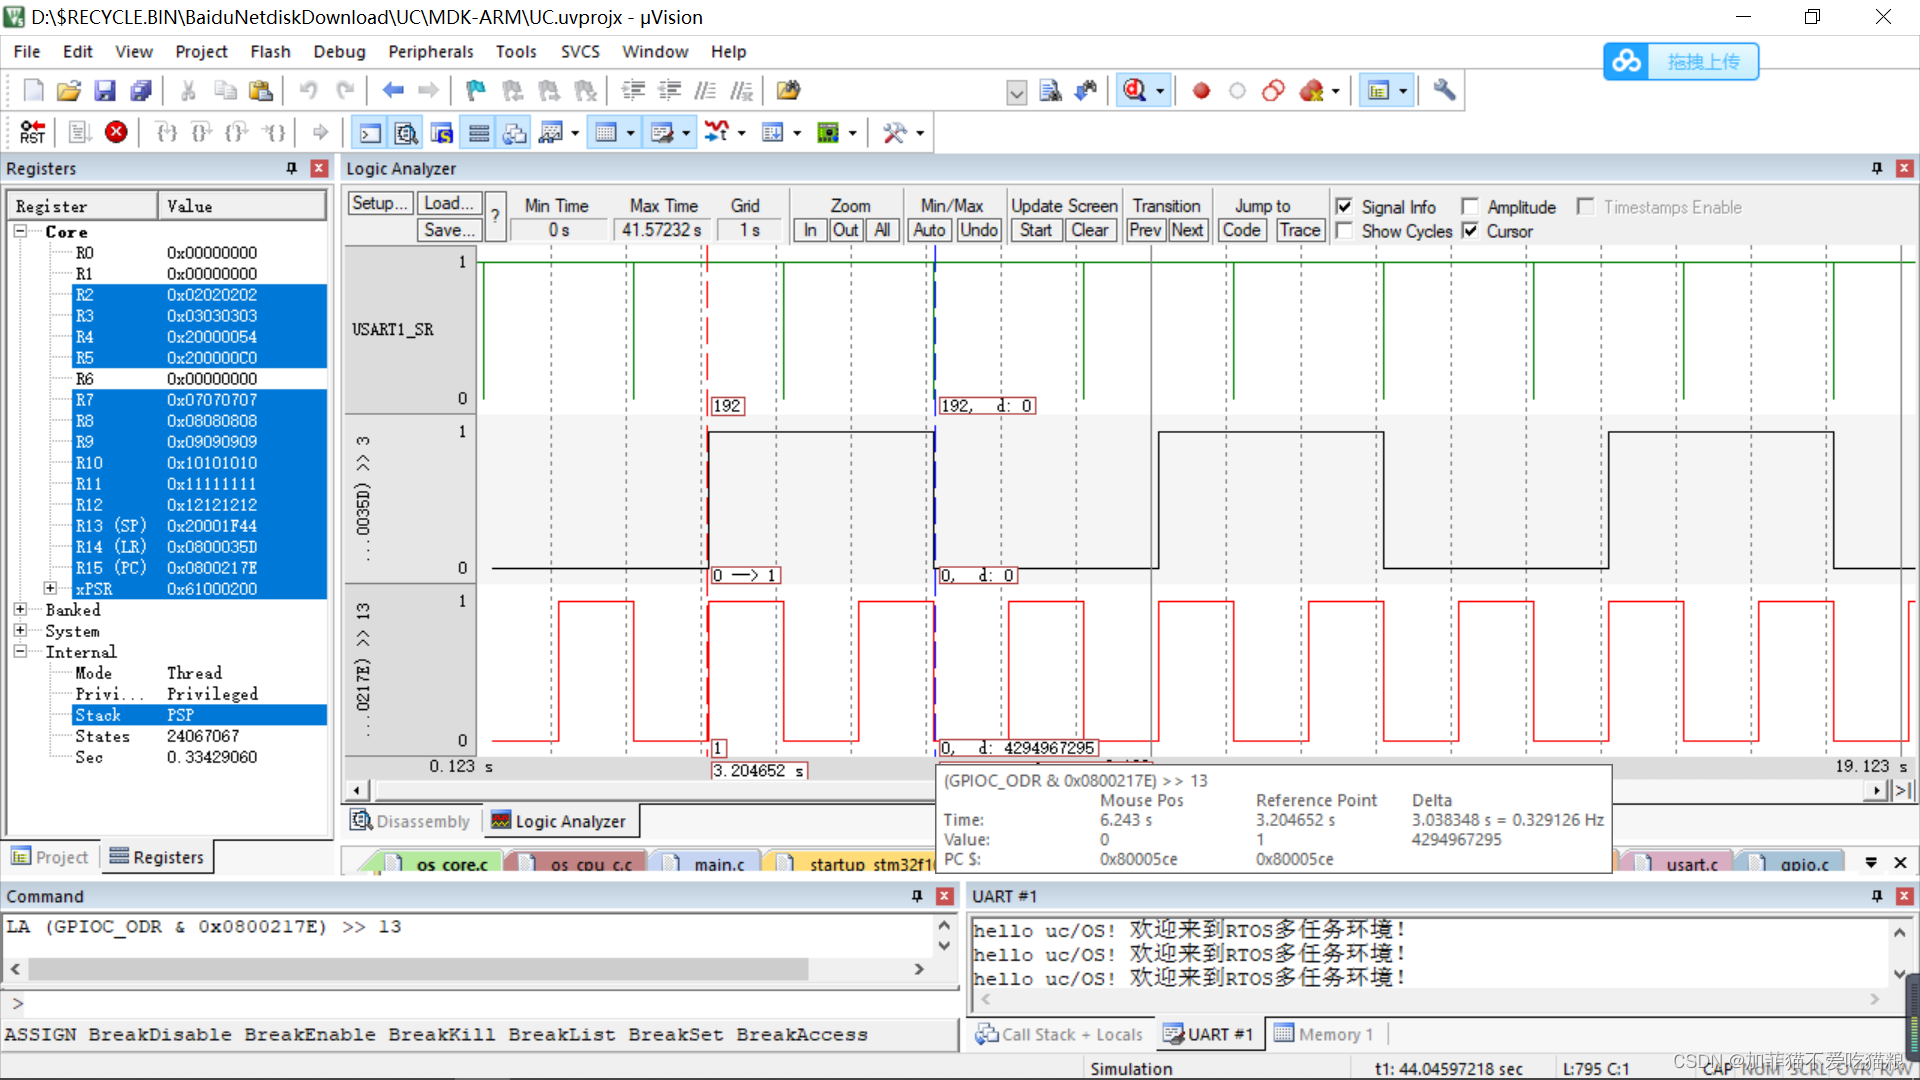The image size is (1920, 1080).
Task: Open the Peripherals menu
Action: click(430, 51)
